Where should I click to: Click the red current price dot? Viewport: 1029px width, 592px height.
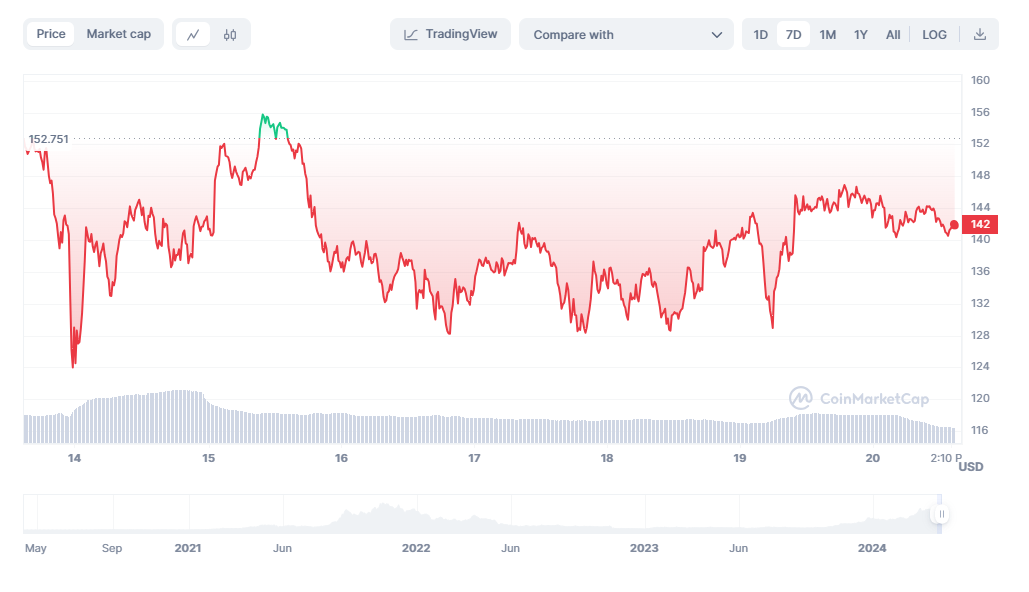pos(954,225)
